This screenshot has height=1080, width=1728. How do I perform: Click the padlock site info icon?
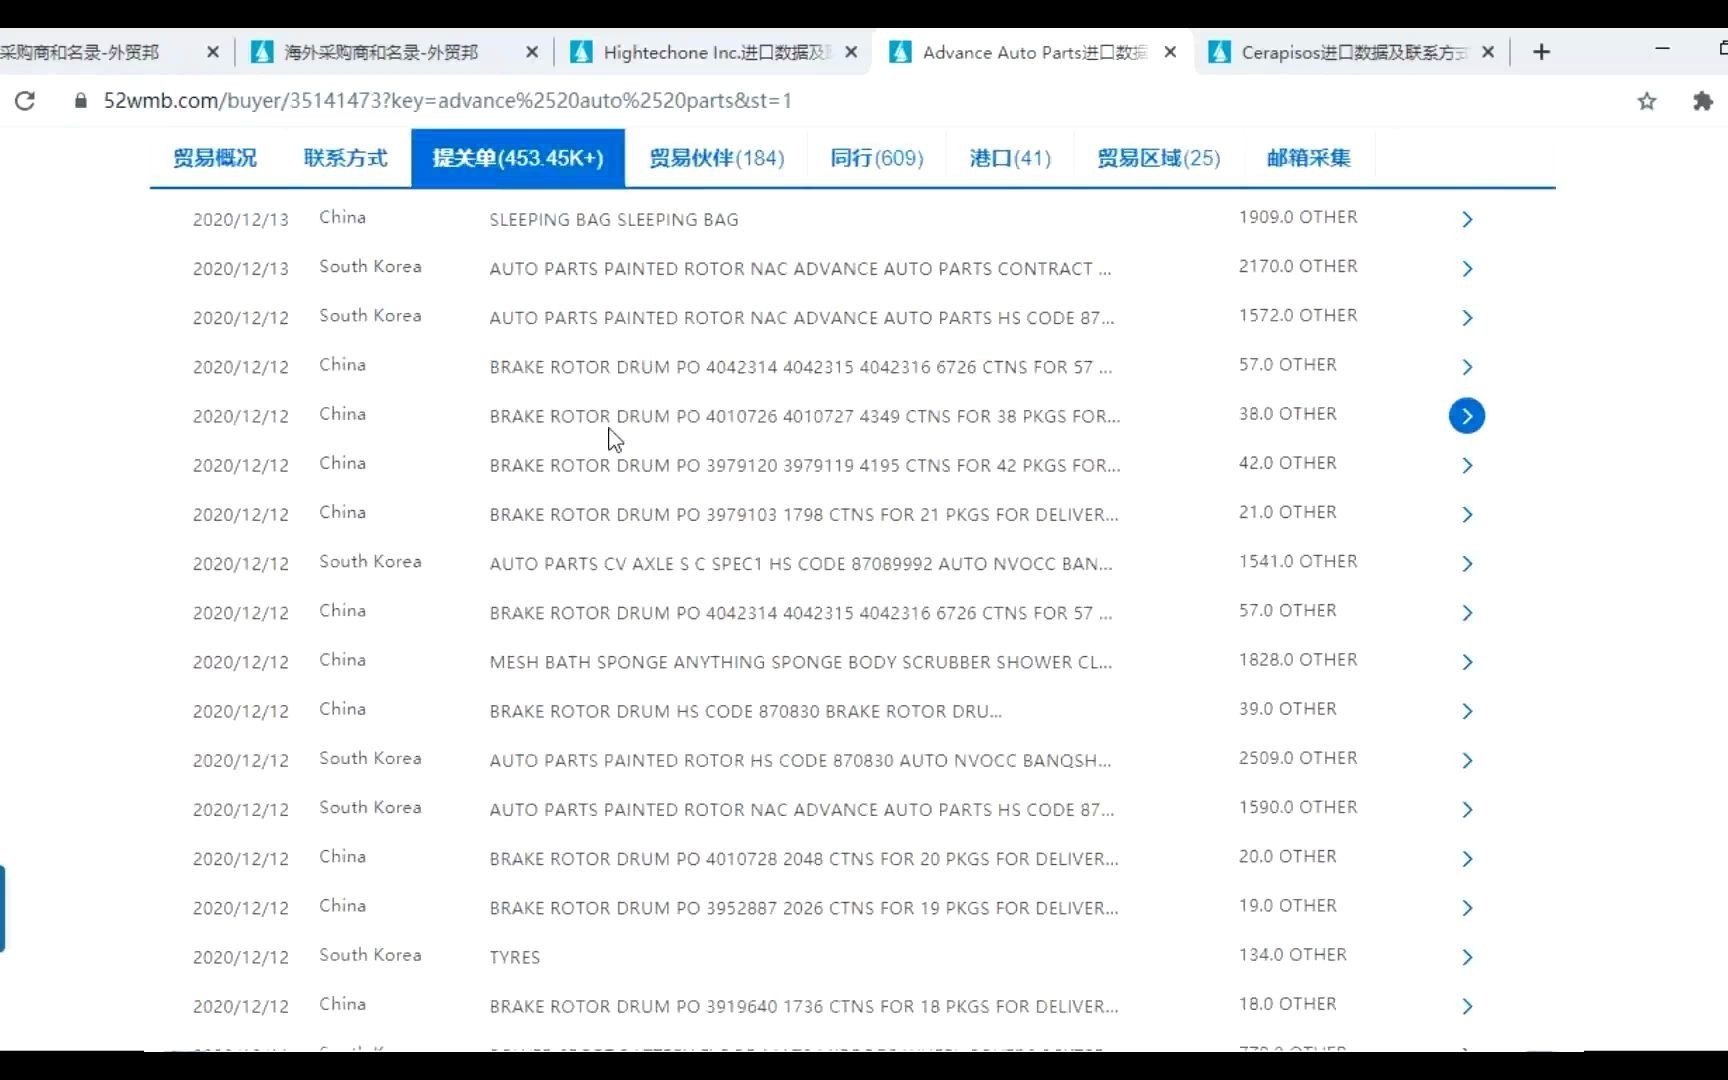tap(81, 101)
